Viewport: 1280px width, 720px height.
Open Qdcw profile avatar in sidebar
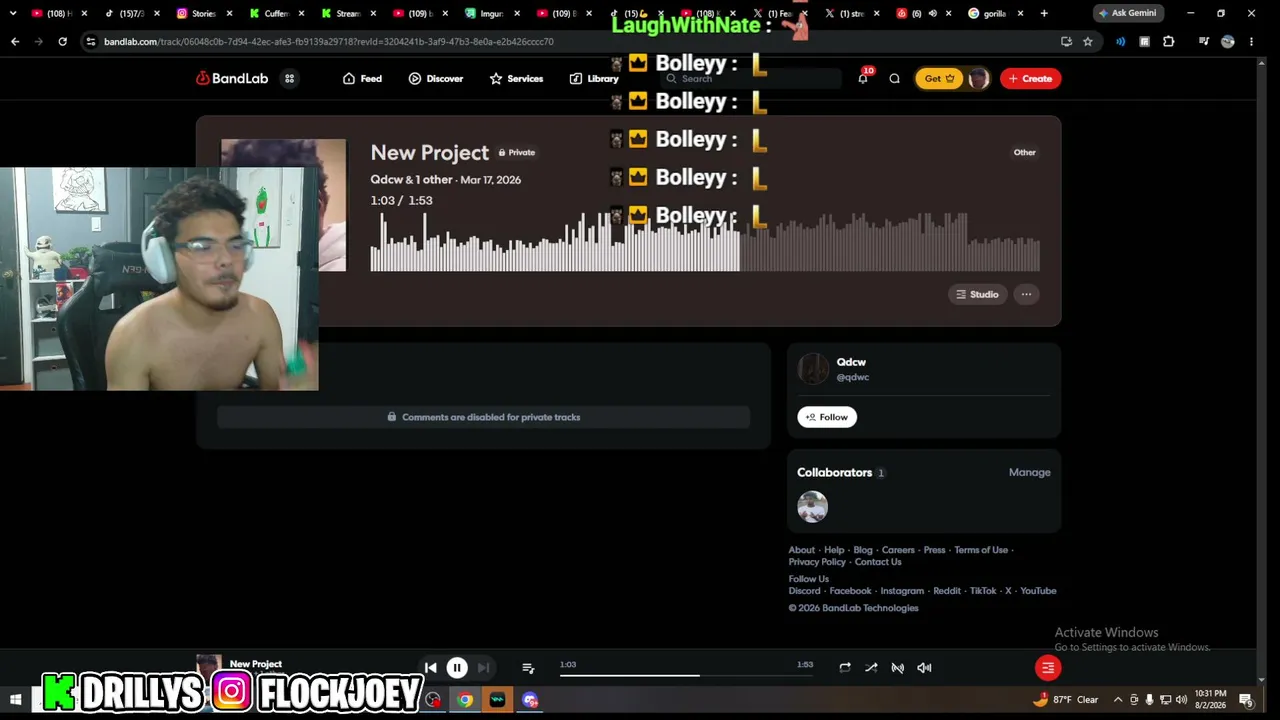(813, 369)
